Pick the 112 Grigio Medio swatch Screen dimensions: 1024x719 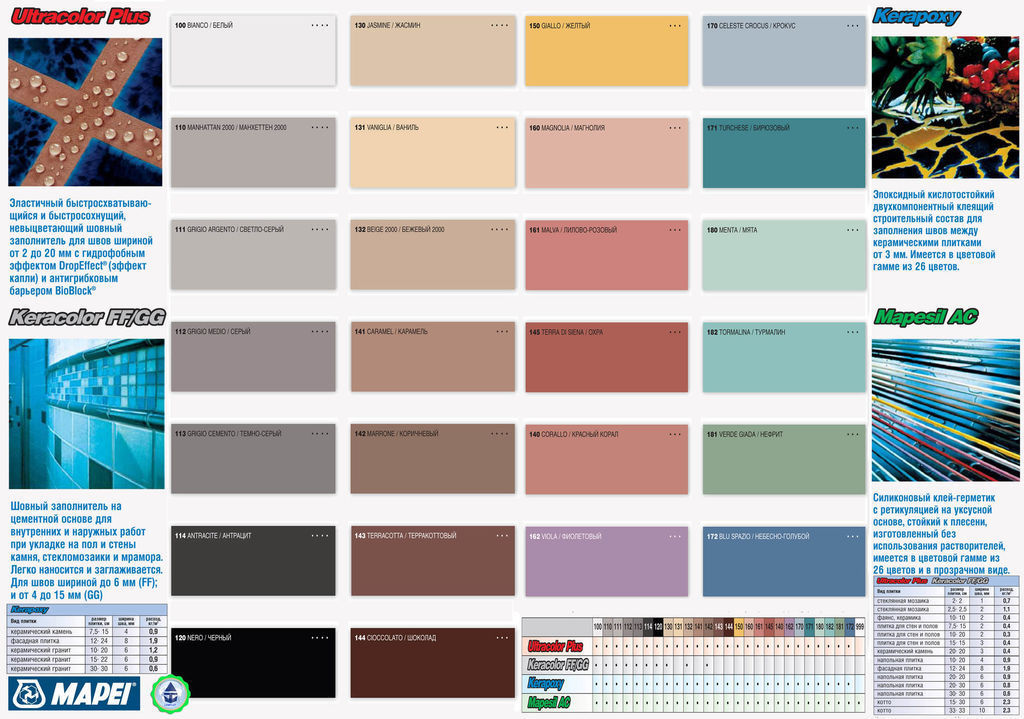tap(253, 356)
